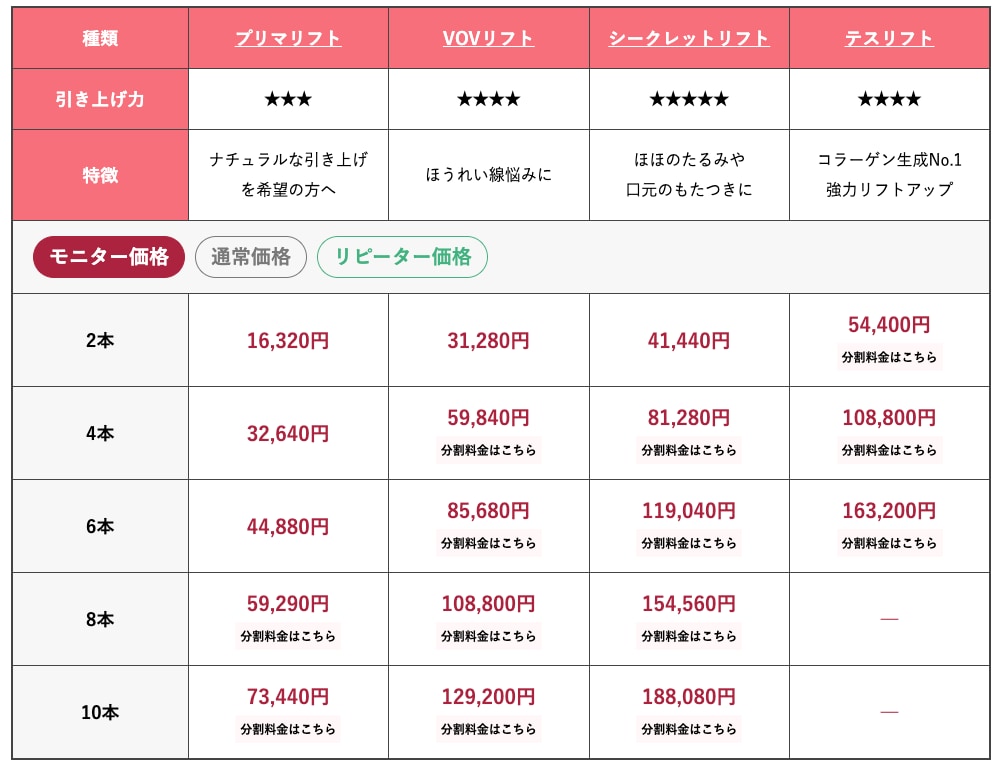Screen dimensions: 998x770
Task: Click 分割料金はこちら under テスリフト 6本 price
Action: pos(889,543)
